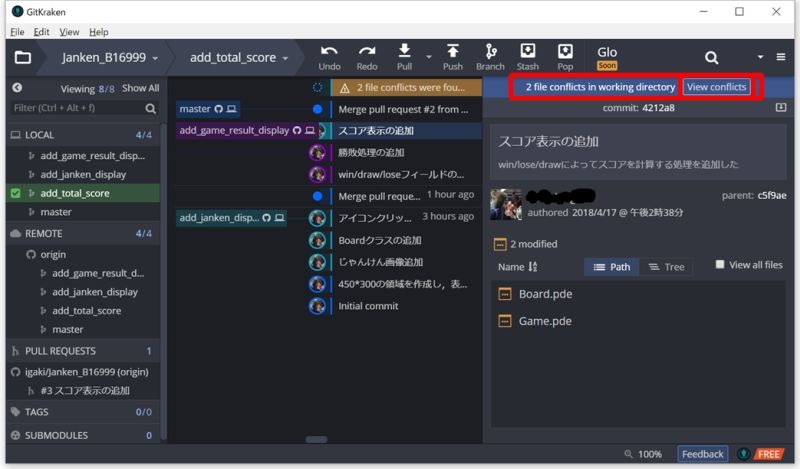Image resolution: width=800 pixels, height=469 pixels.
Task: Open the File menu
Action: (x=17, y=32)
